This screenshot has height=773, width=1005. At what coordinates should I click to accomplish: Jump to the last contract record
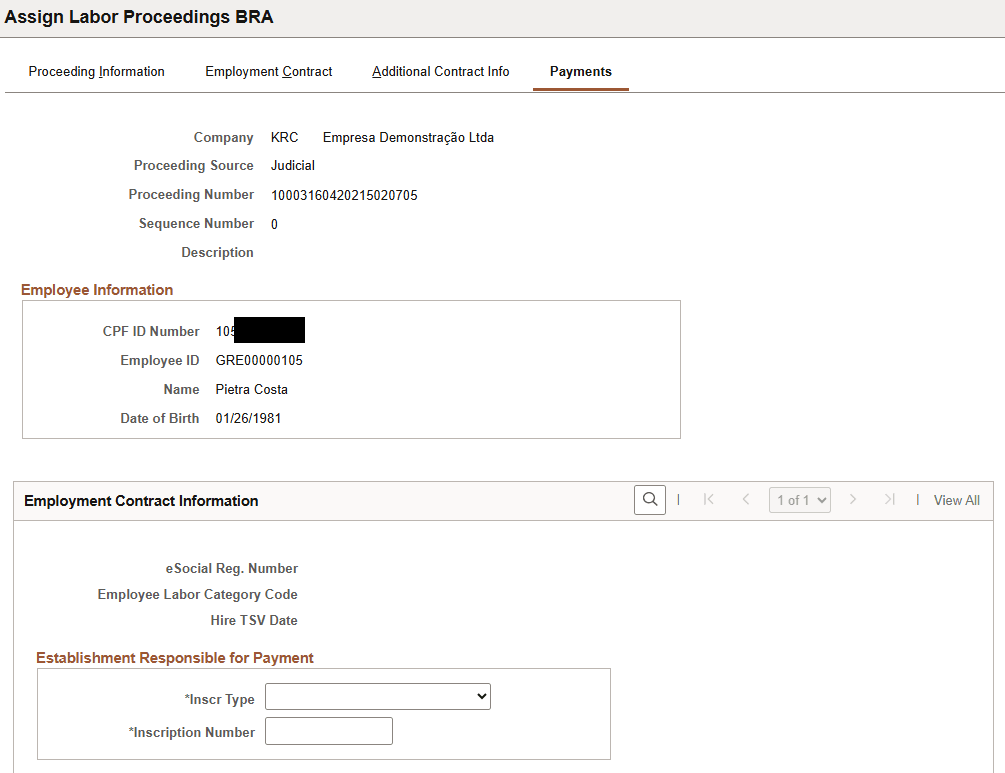(x=889, y=499)
